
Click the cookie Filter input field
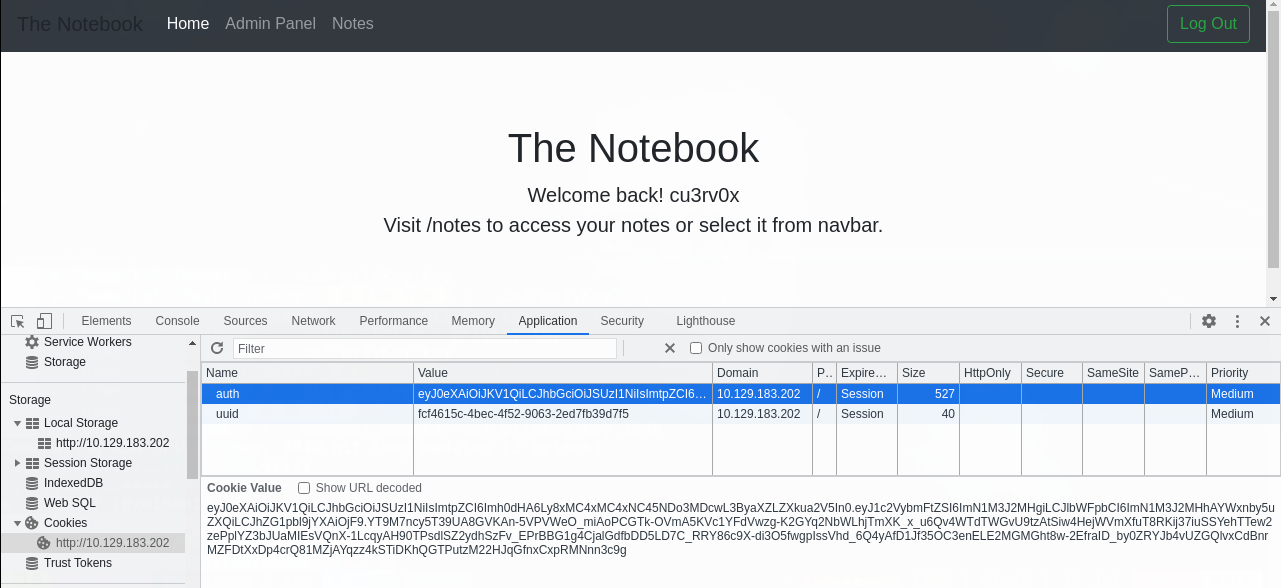[x=425, y=348]
